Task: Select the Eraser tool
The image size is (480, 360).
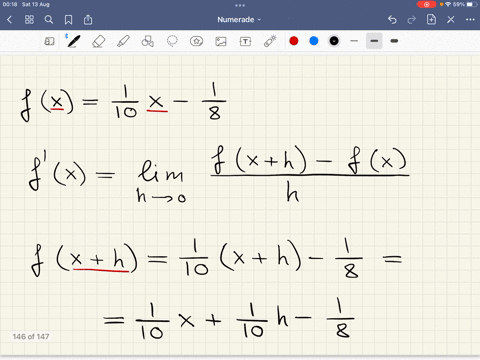Action: pos(99,41)
